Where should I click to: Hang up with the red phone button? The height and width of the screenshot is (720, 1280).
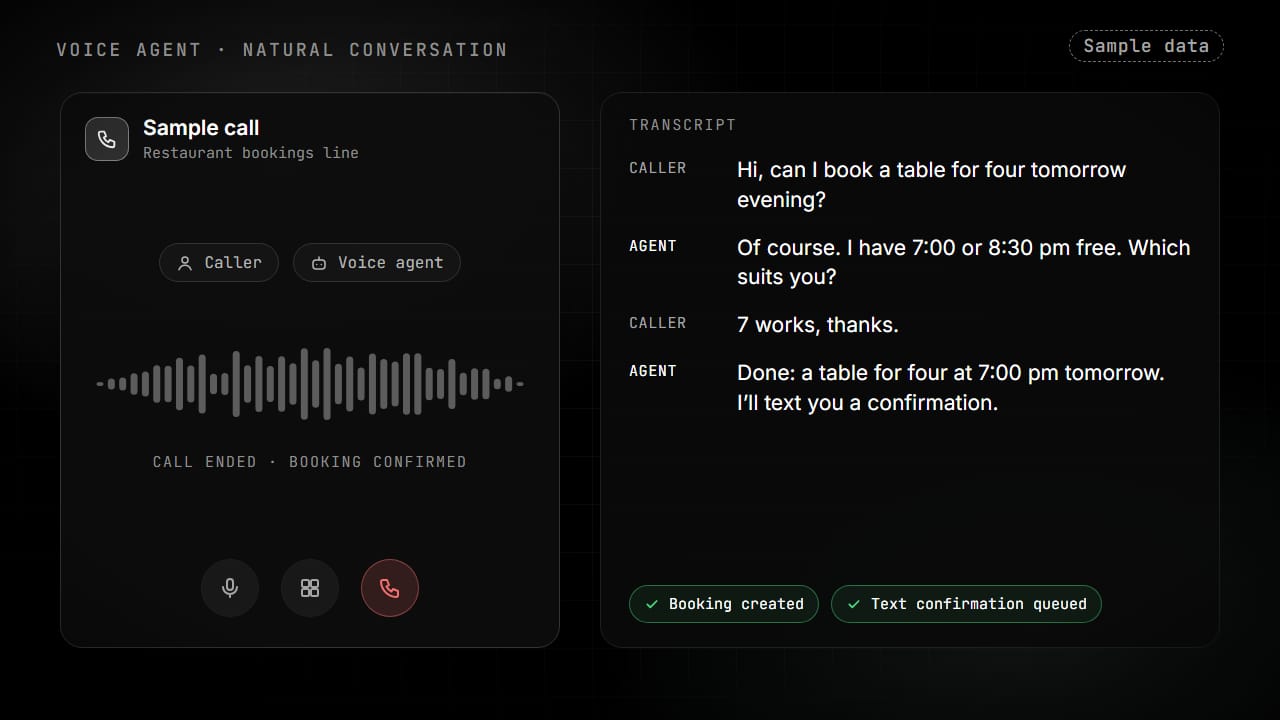coord(390,588)
